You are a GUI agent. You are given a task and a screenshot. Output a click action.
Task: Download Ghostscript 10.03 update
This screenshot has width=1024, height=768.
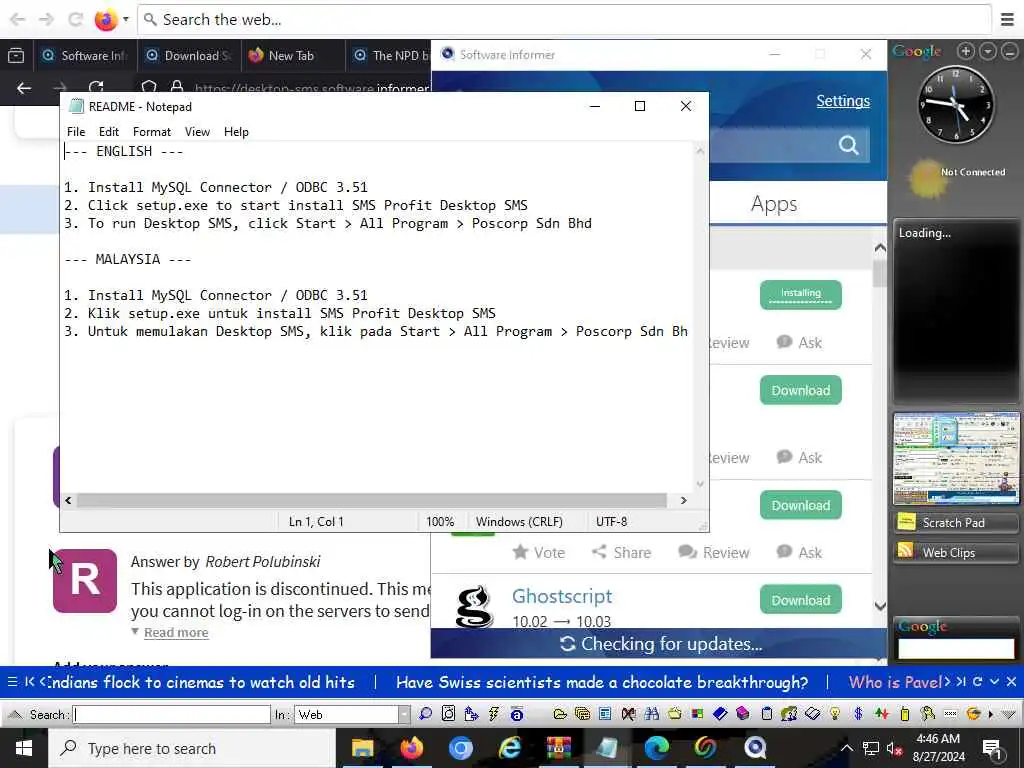[x=801, y=600]
